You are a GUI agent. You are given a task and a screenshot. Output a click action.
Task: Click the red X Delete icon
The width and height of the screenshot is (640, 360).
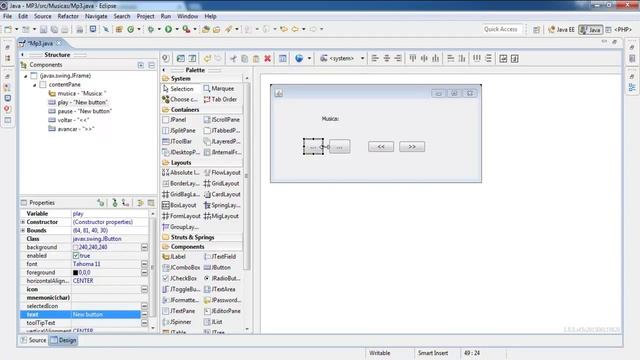pos(267,58)
